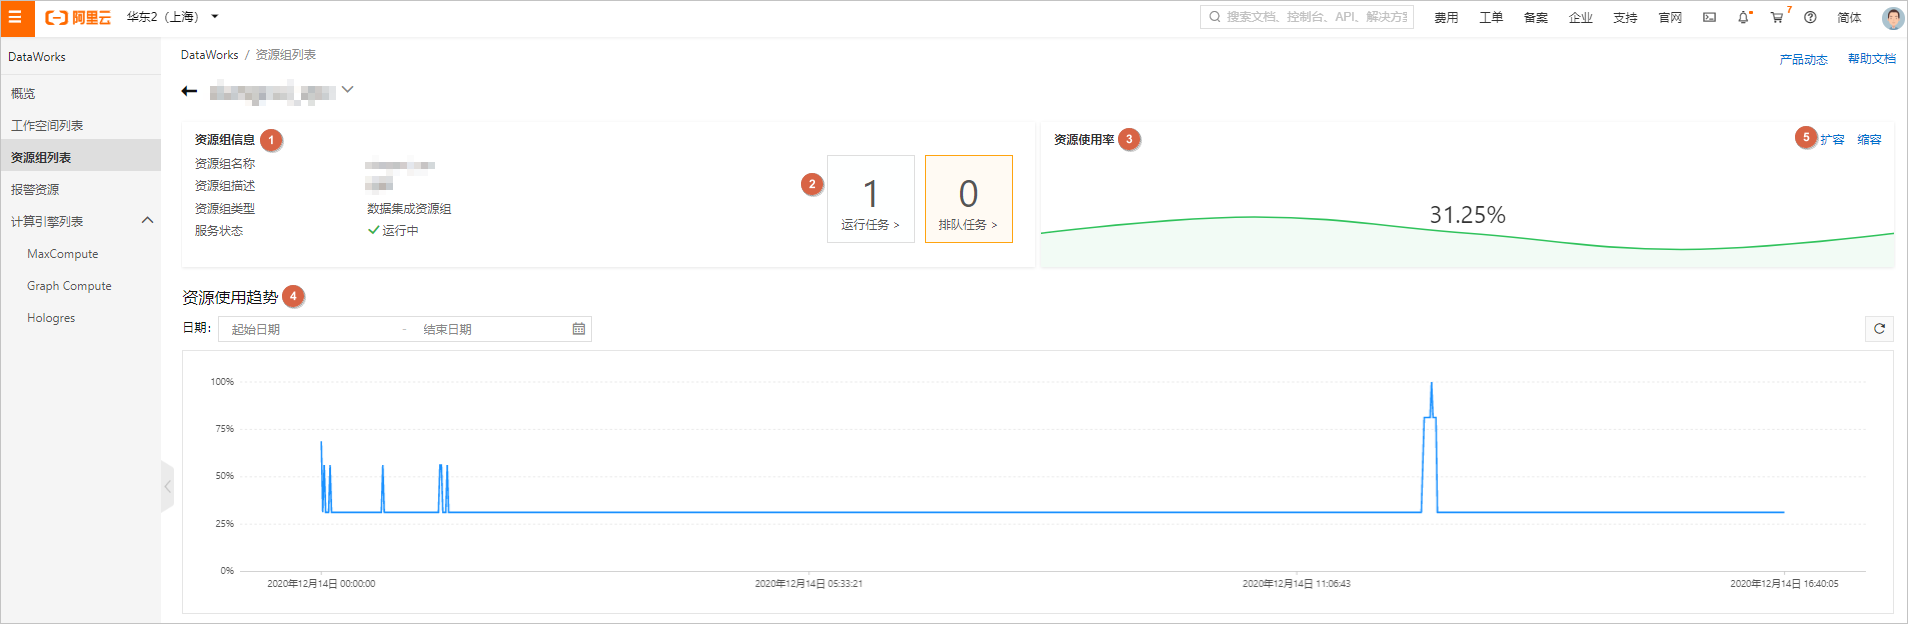The height and width of the screenshot is (624, 1908).
Task: Open the hamburger main menu
Action: (x=15, y=17)
